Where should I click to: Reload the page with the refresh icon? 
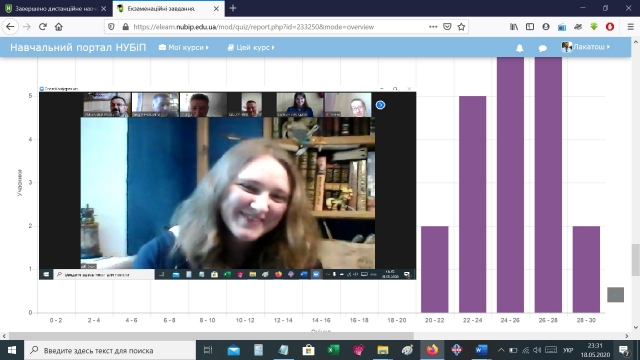(43, 27)
